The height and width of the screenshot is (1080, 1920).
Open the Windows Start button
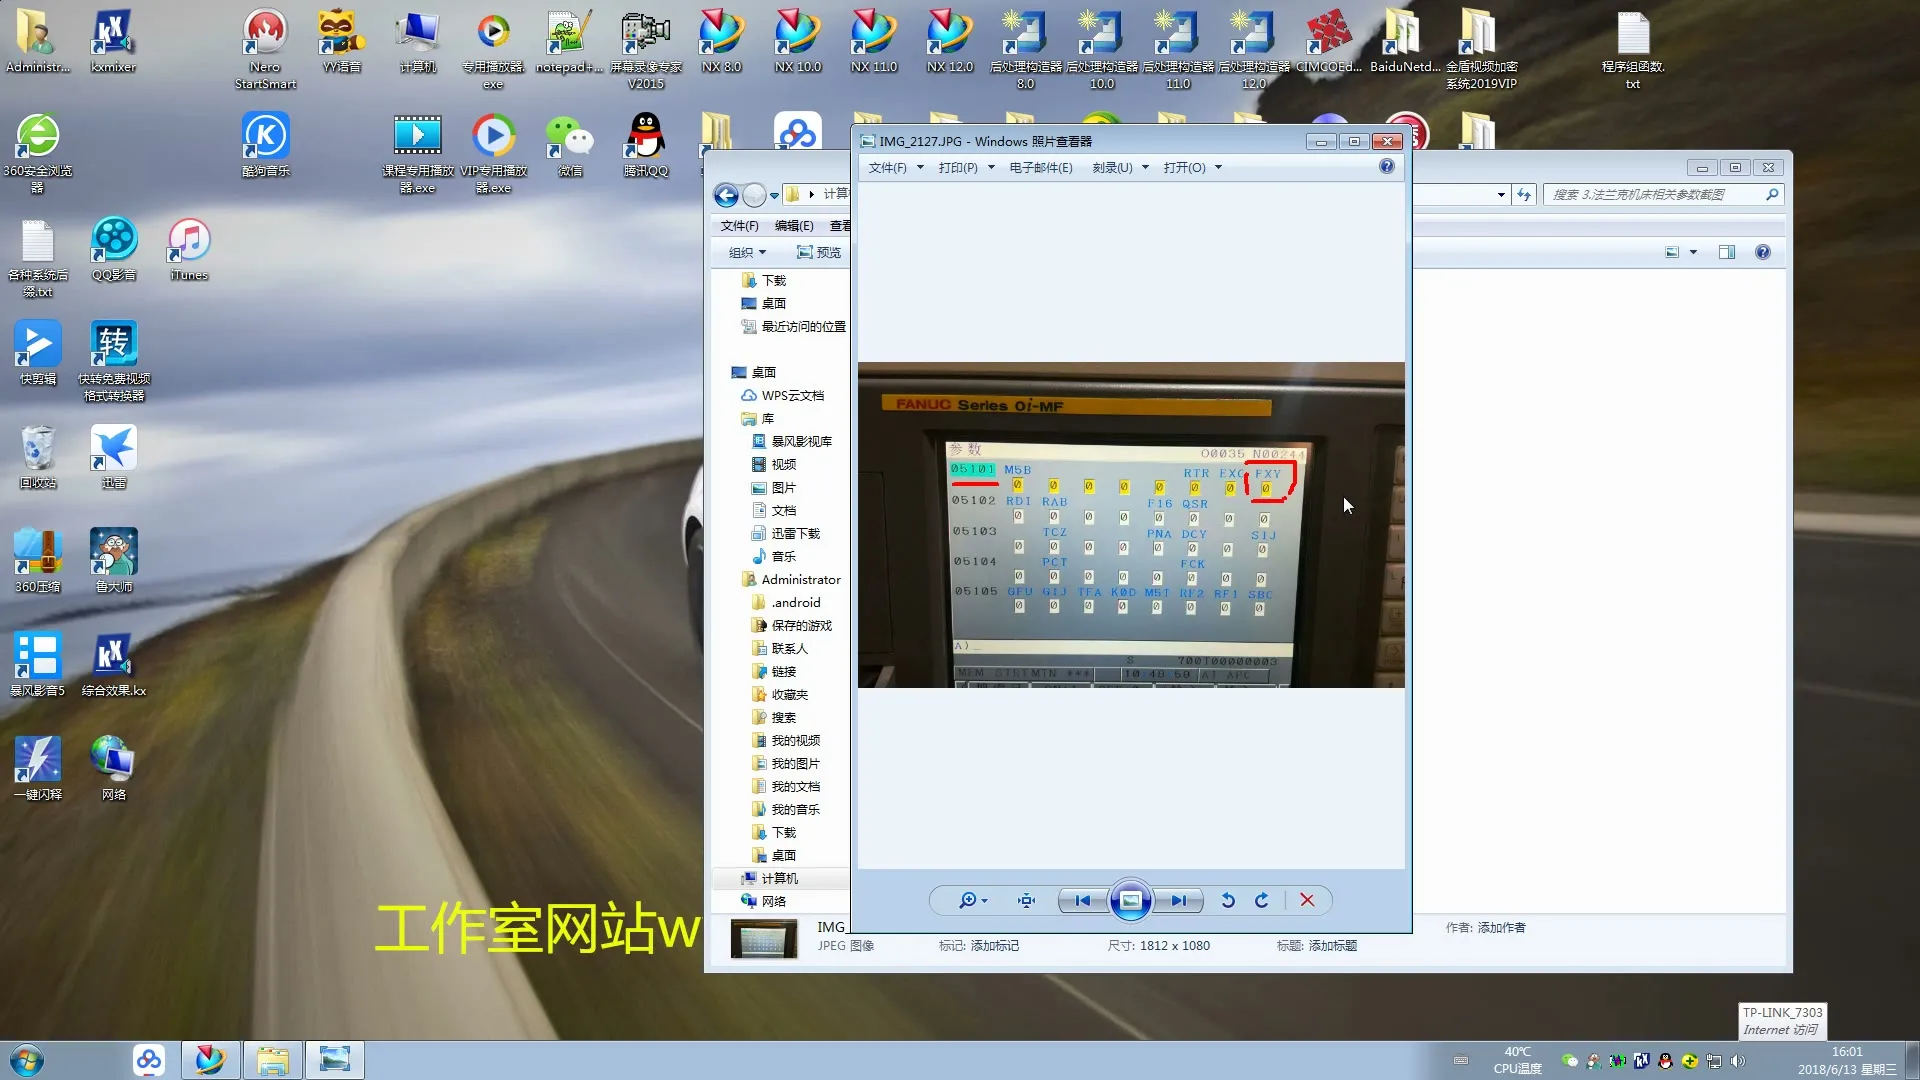tap(27, 1060)
